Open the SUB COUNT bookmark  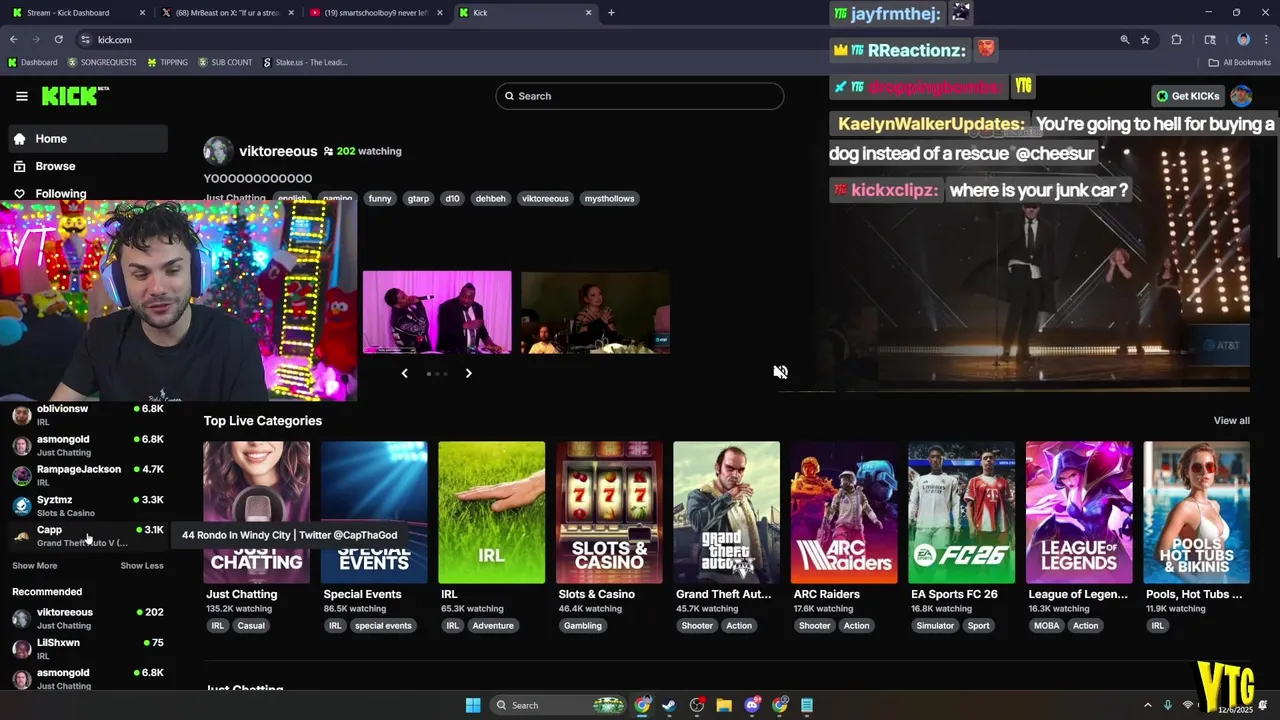(x=225, y=62)
